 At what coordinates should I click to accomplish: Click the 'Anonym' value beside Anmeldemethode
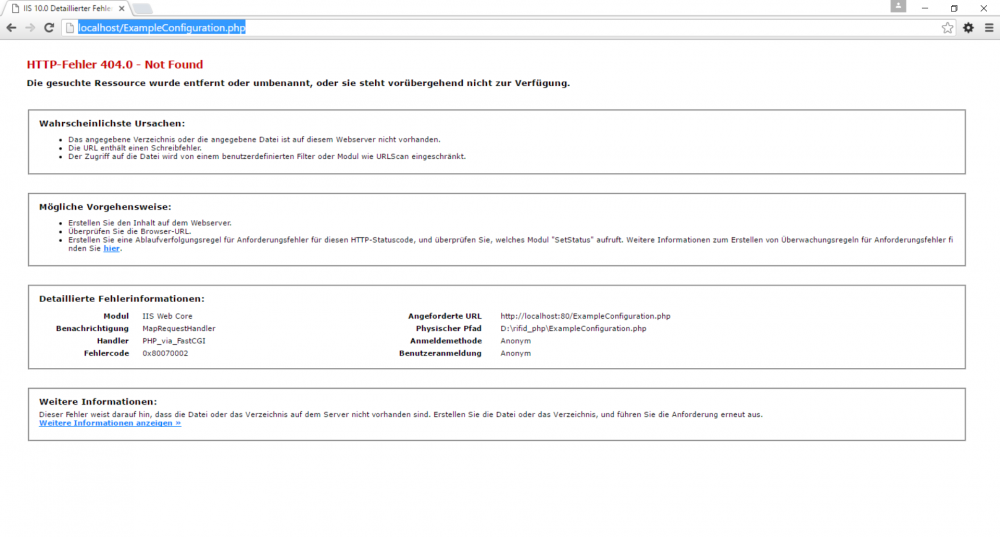pos(515,341)
